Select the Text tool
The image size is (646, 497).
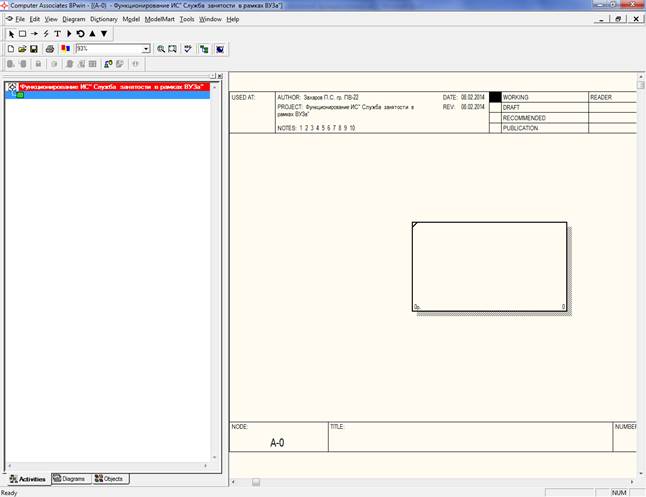(57, 34)
